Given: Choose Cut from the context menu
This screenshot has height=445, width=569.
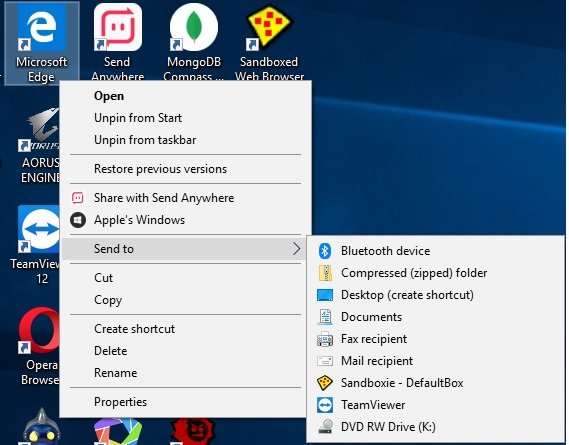Looking at the screenshot, I should click(x=185, y=278).
